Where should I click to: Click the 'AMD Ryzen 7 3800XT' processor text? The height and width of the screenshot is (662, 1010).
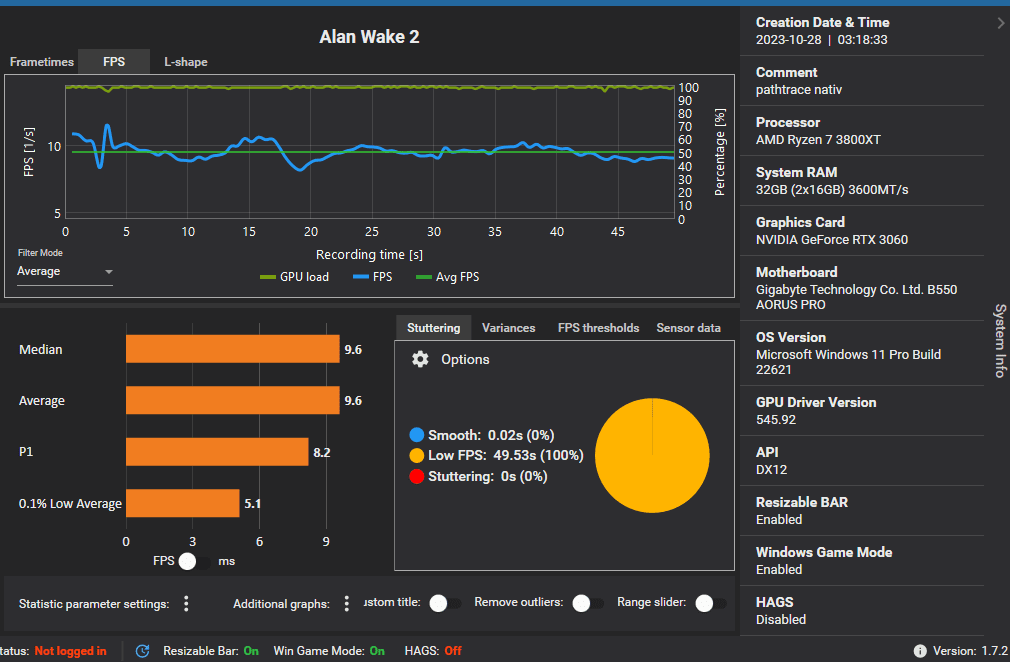click(x=818, y=140)
